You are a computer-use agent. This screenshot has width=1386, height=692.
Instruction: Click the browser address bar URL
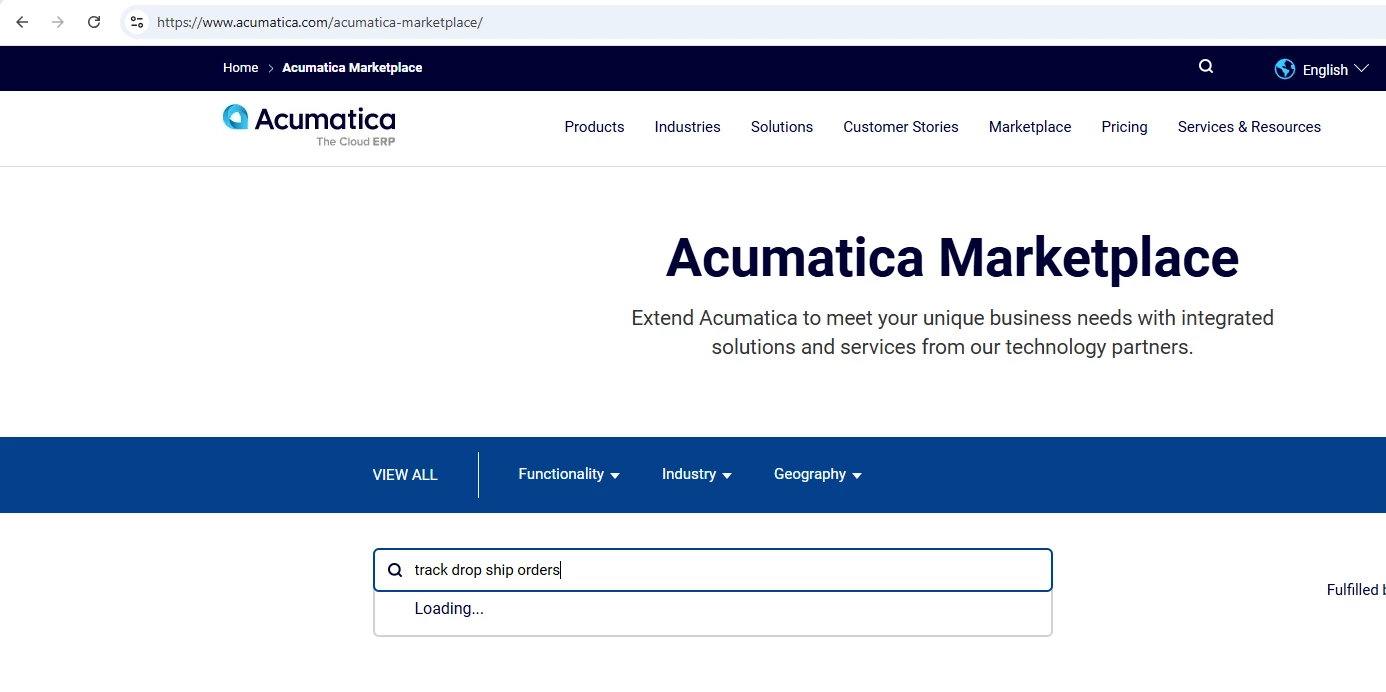[x=320, y=22]
